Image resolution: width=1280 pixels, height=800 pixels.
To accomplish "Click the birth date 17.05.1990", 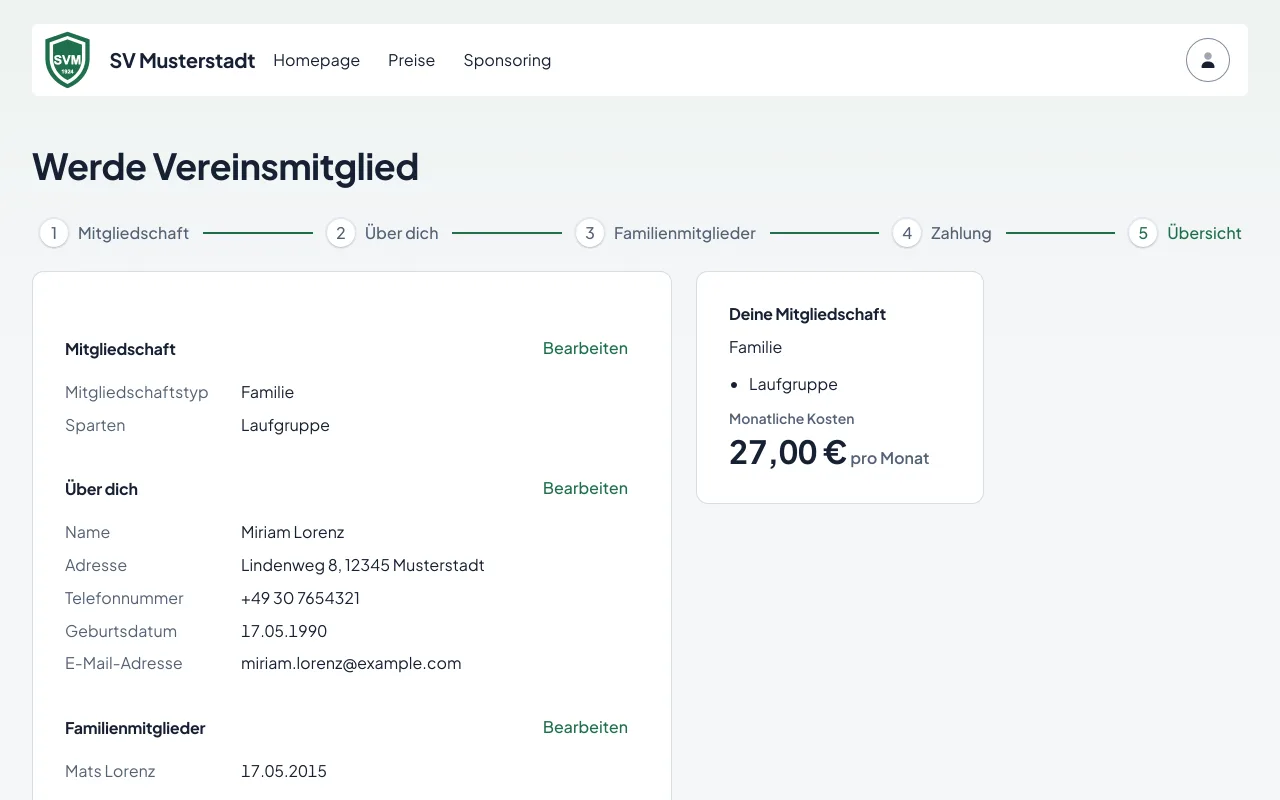I will (284, 631).
